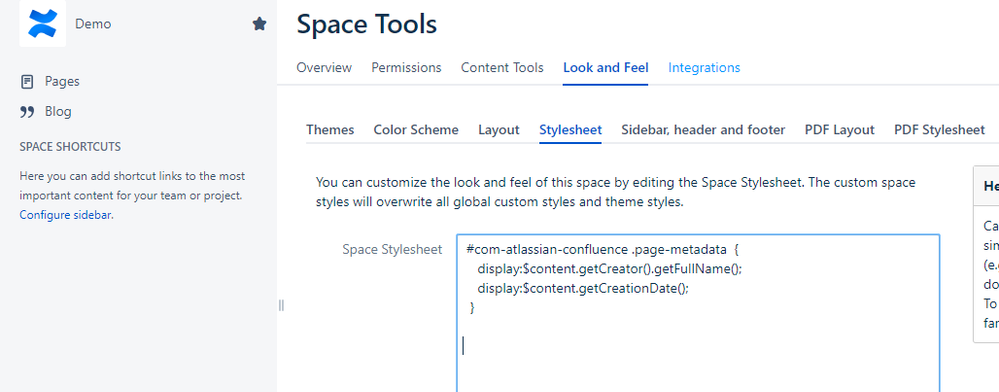Open the PDF Stylesheet sub-tab
The width and height of the screenshot is (999, 392).
pos(939,130)
